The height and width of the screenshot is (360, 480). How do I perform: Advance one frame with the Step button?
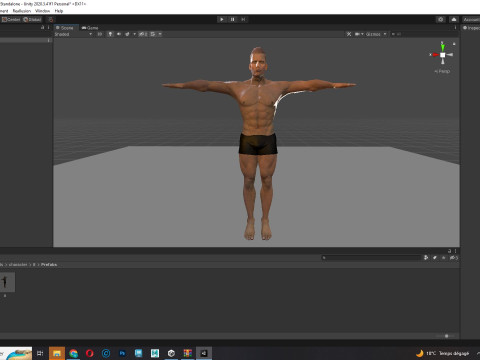243,19
